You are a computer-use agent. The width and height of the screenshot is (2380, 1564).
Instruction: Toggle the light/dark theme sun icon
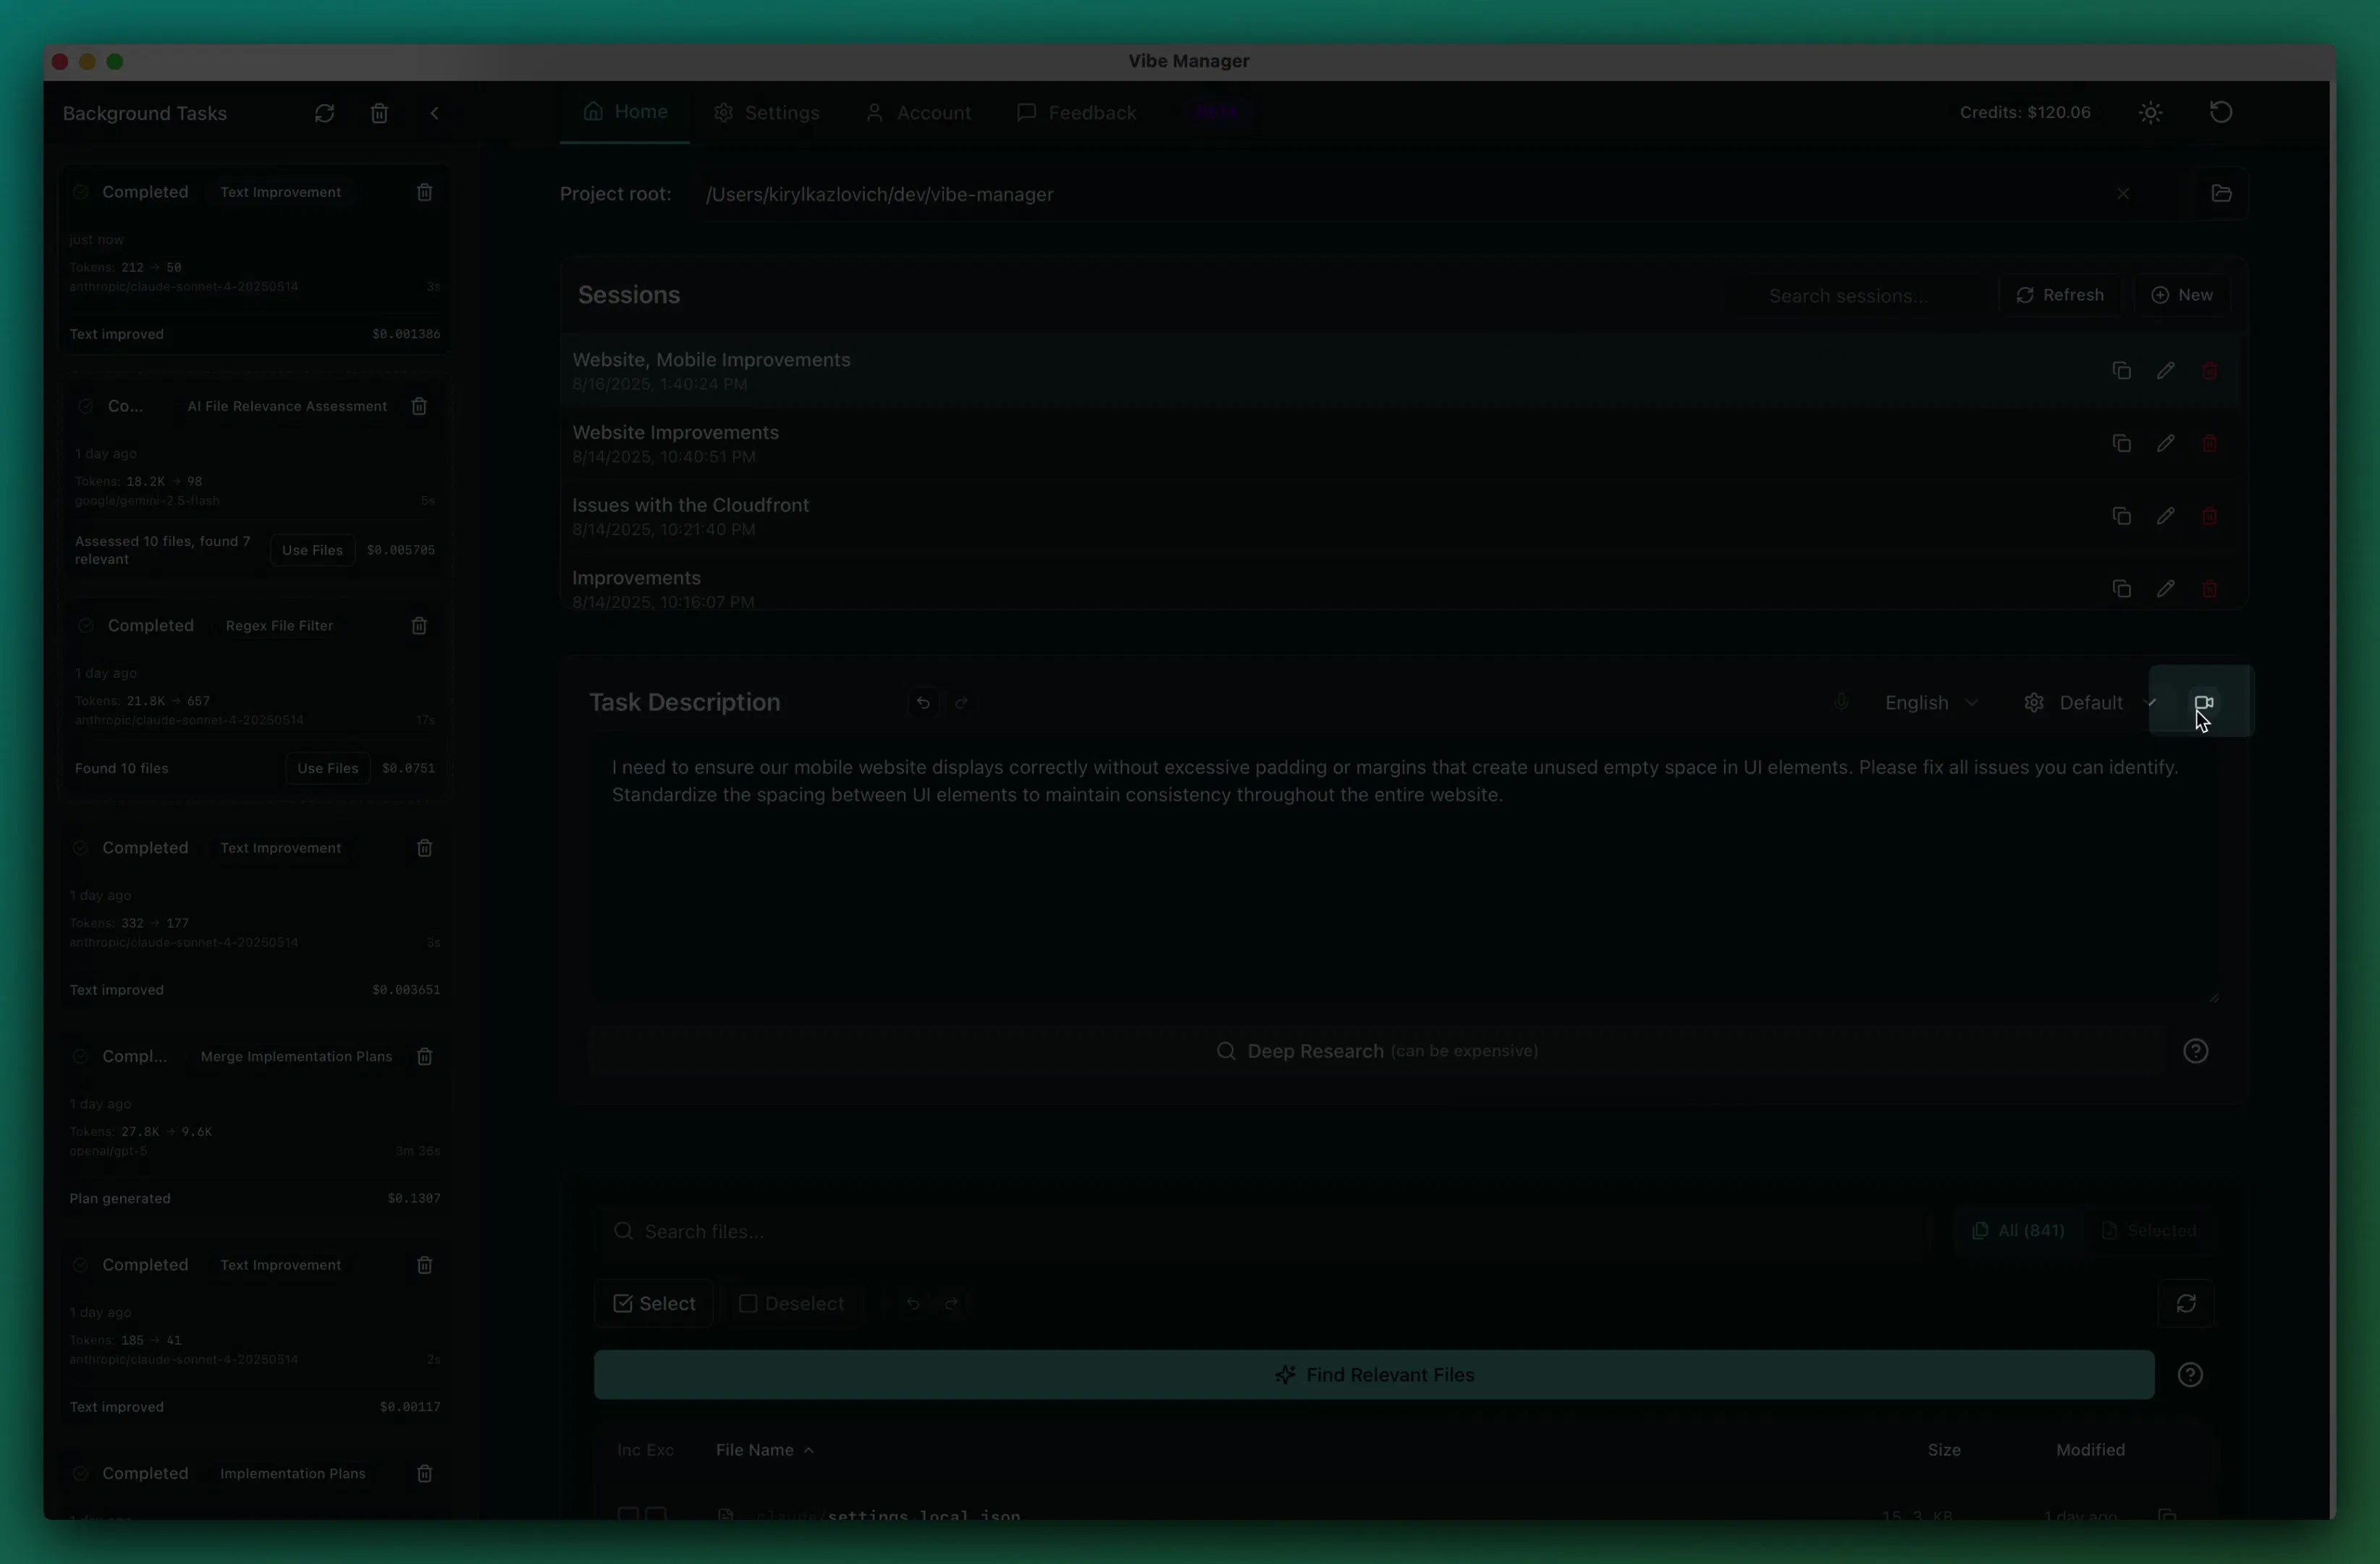(2151, 113)
